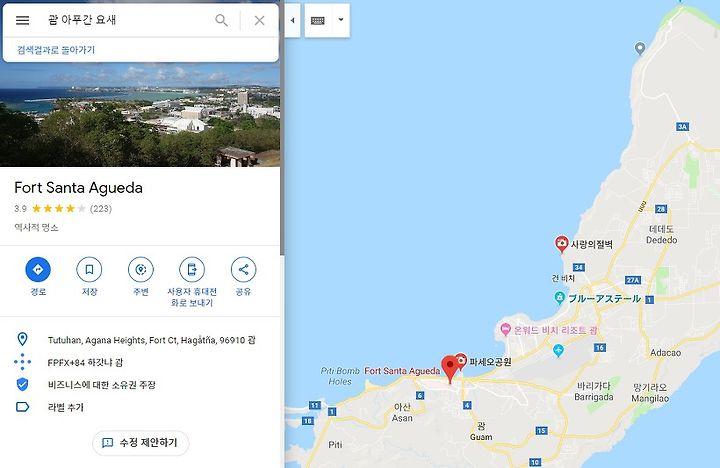Send to phone icon button
The image size is (720, 468).
pos(192,270)
